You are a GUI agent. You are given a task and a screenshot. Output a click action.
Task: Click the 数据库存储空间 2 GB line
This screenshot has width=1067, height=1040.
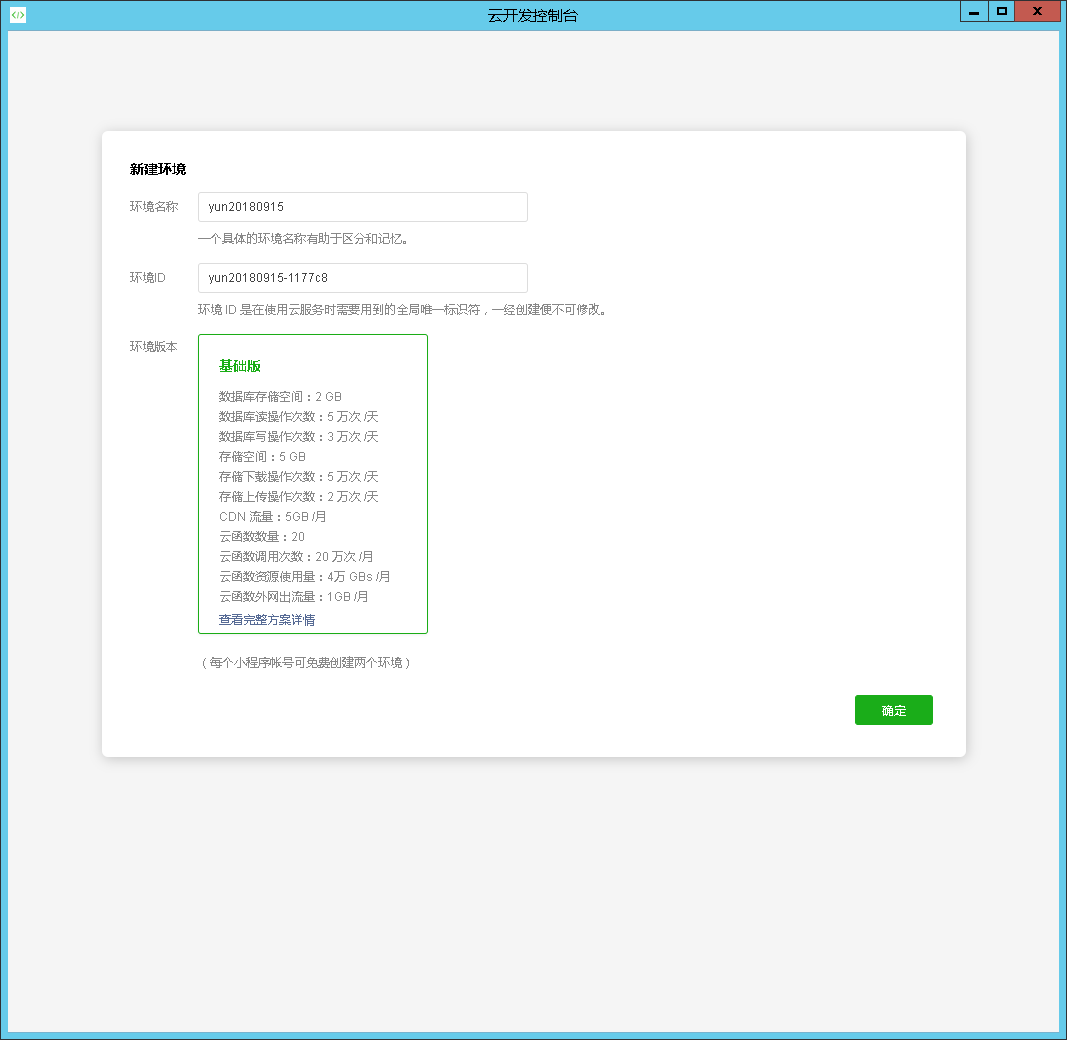pos(280,397)
